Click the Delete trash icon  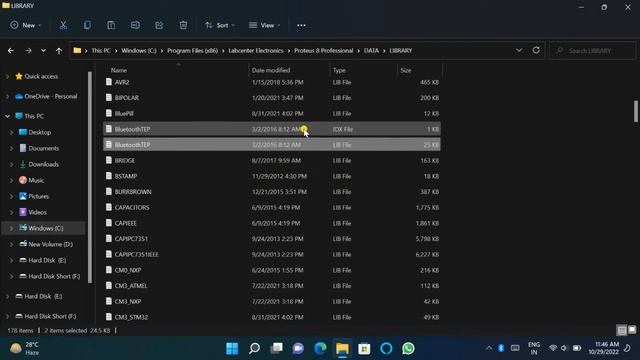pyautogui.click(x=183, y=25)
